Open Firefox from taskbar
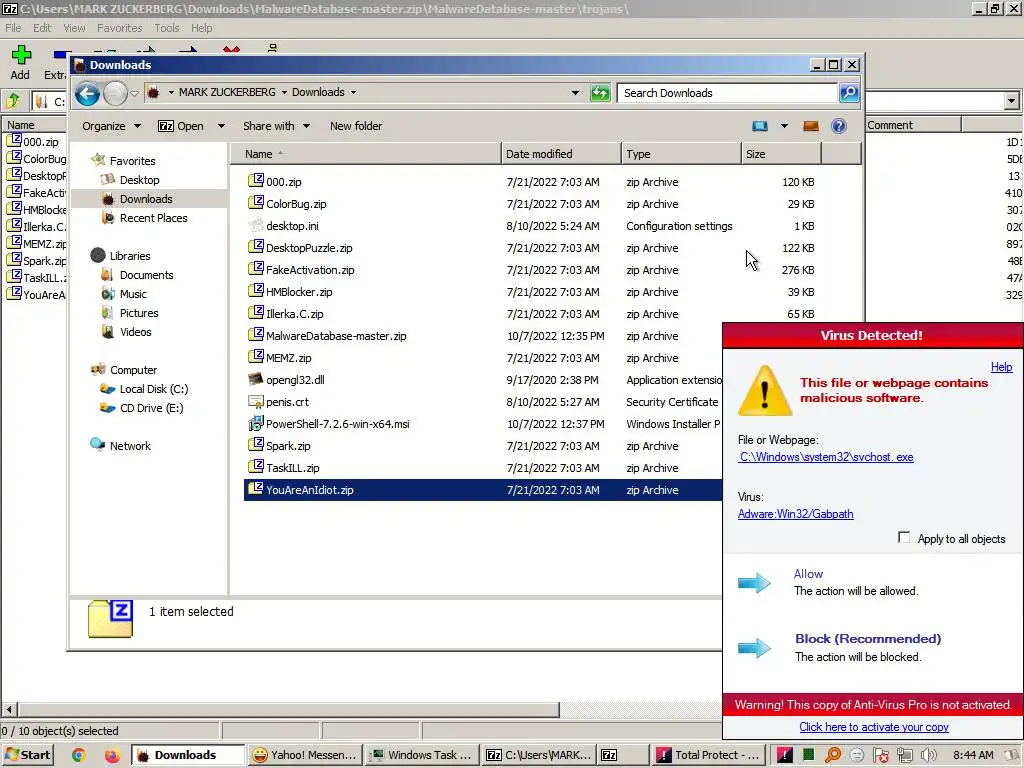Image resolution: width=1024 pixels, height=768 pixels. click(112, 755)
